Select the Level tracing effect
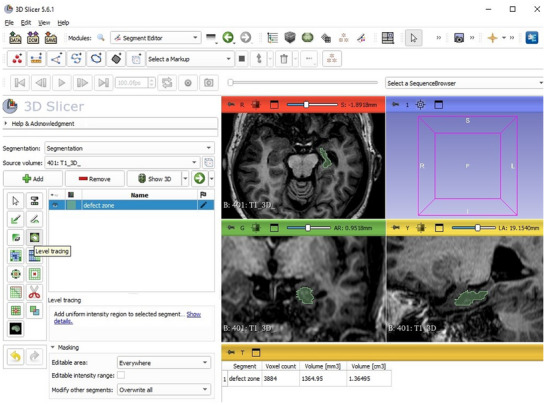The height and width of the screenshot is (405, 546). [34, 238]
